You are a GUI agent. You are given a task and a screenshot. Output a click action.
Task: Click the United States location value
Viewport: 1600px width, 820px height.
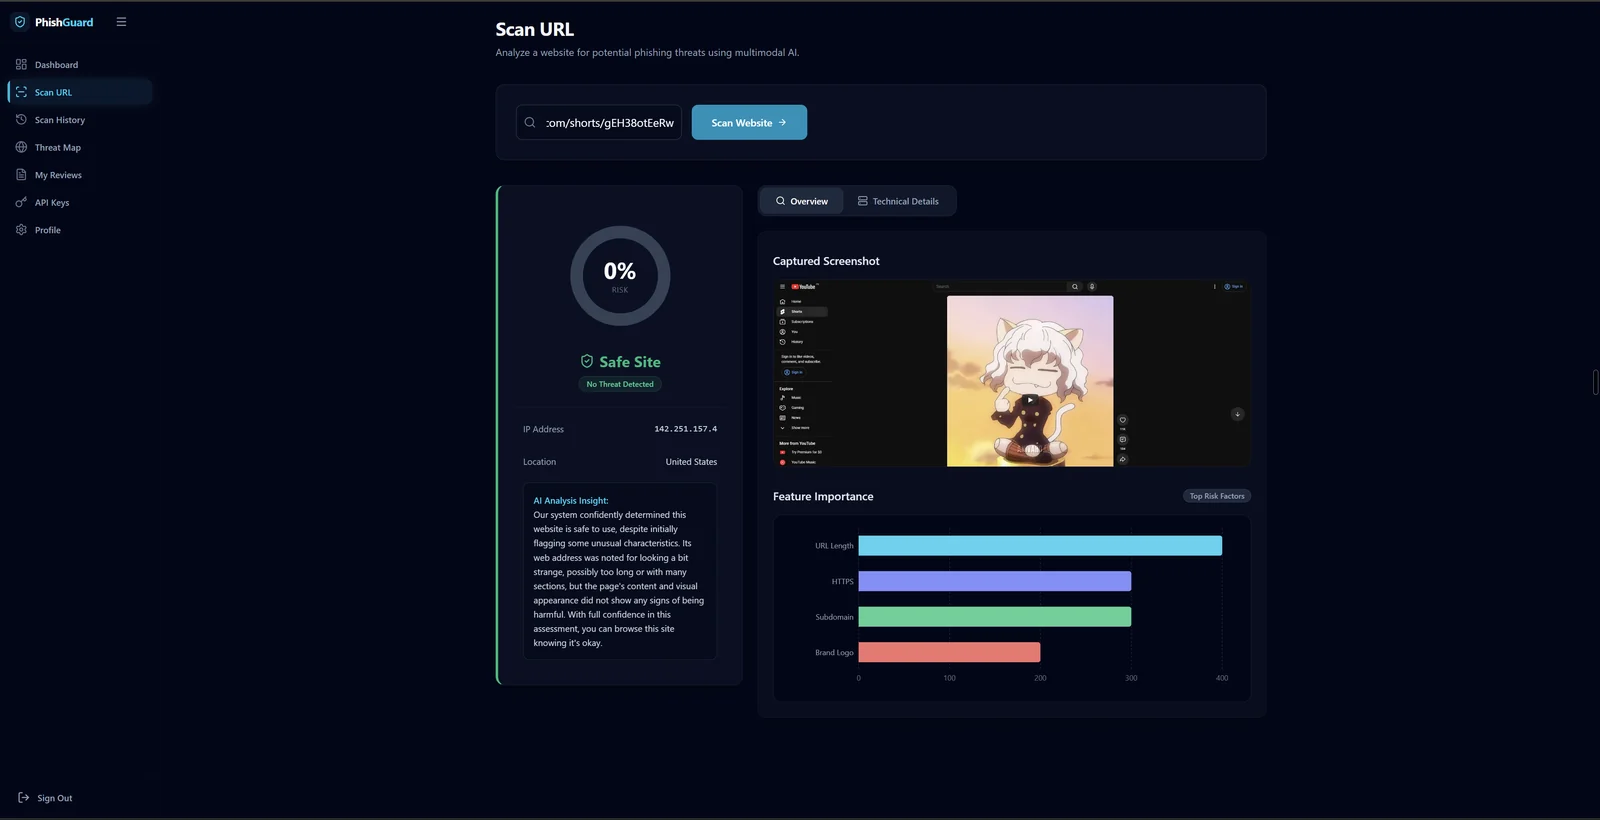click(x=691, y=462)
